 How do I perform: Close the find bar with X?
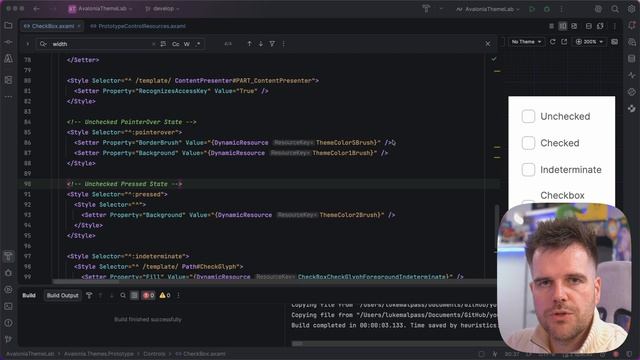point(488,44)
